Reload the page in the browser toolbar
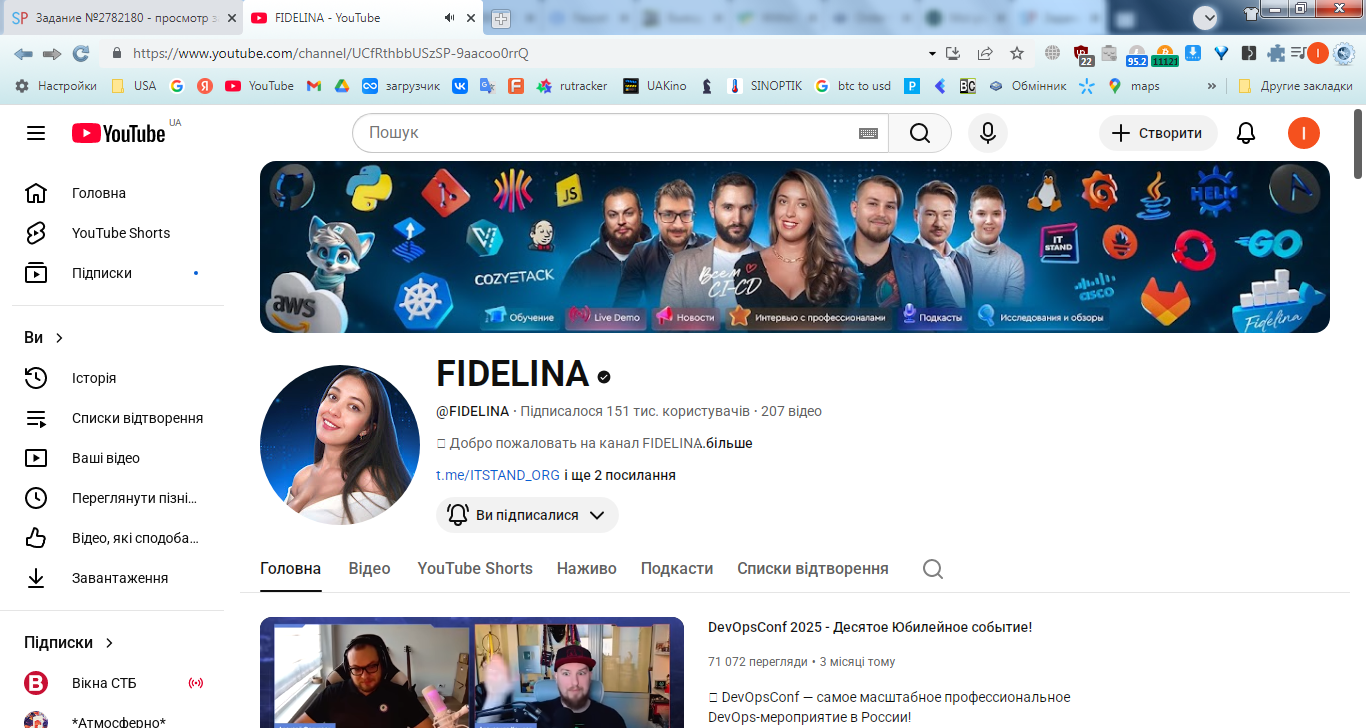The width and height of the screenshot is (1366, 728). tap(81, 53)
